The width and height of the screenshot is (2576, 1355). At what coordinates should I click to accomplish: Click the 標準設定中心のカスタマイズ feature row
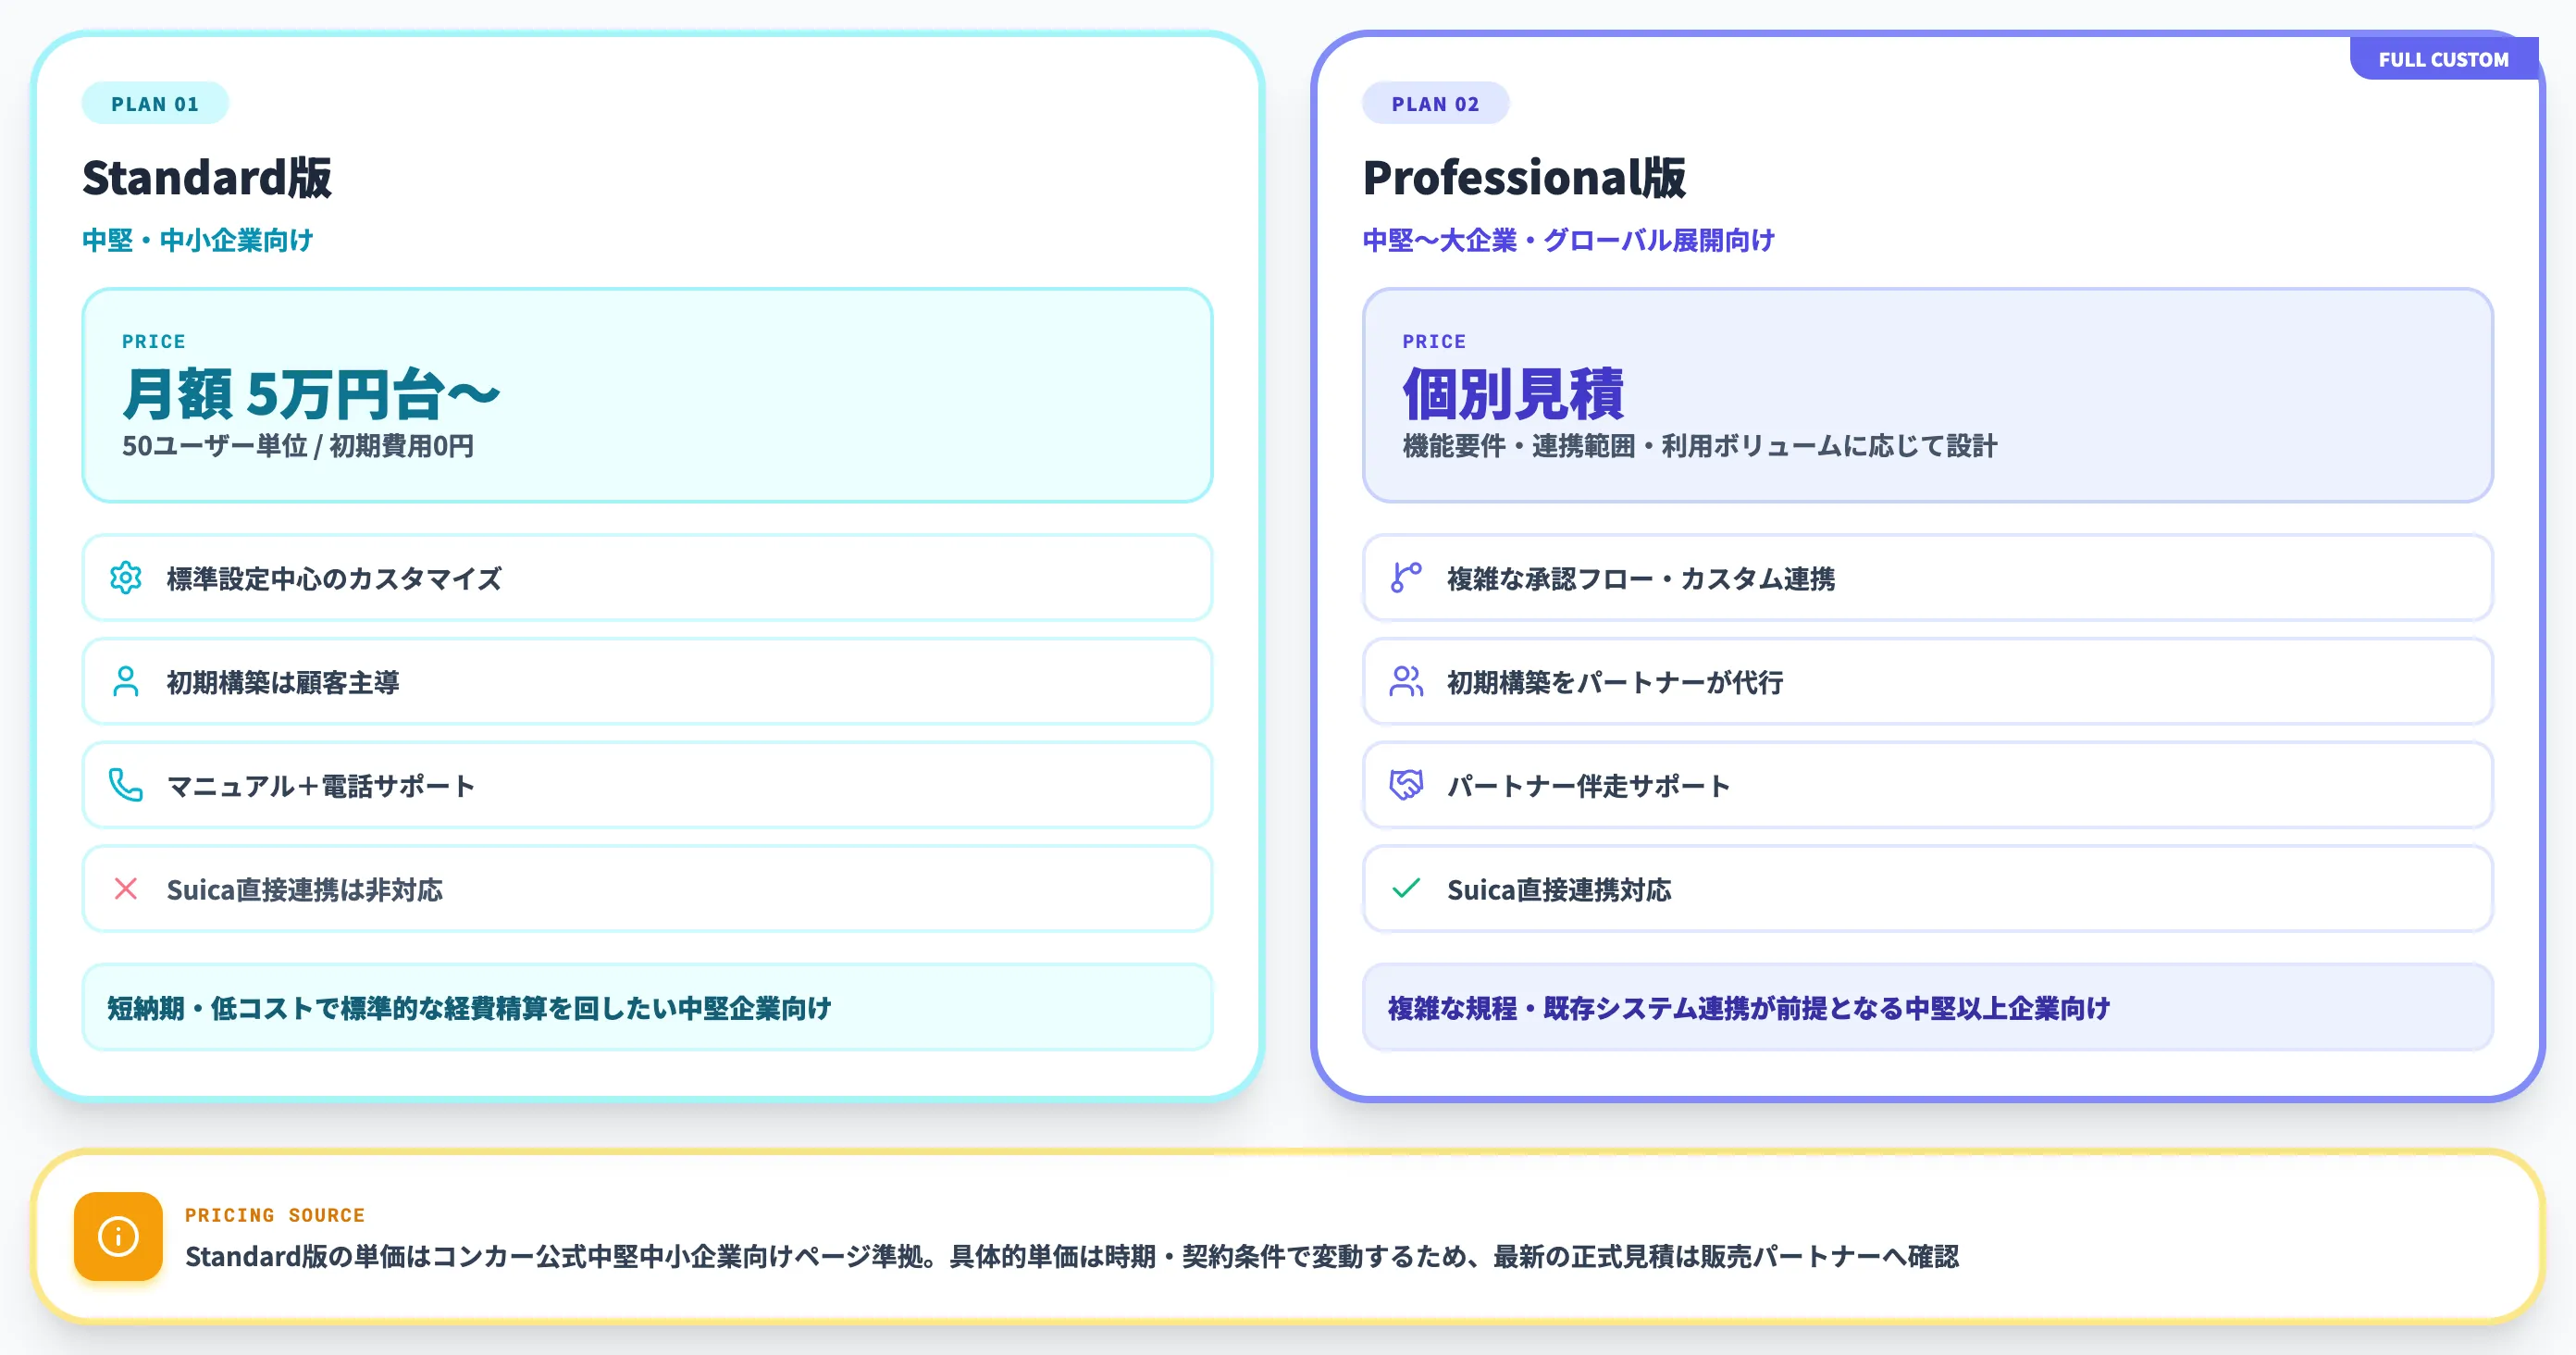pyautogui.click(x=647, y=578)
